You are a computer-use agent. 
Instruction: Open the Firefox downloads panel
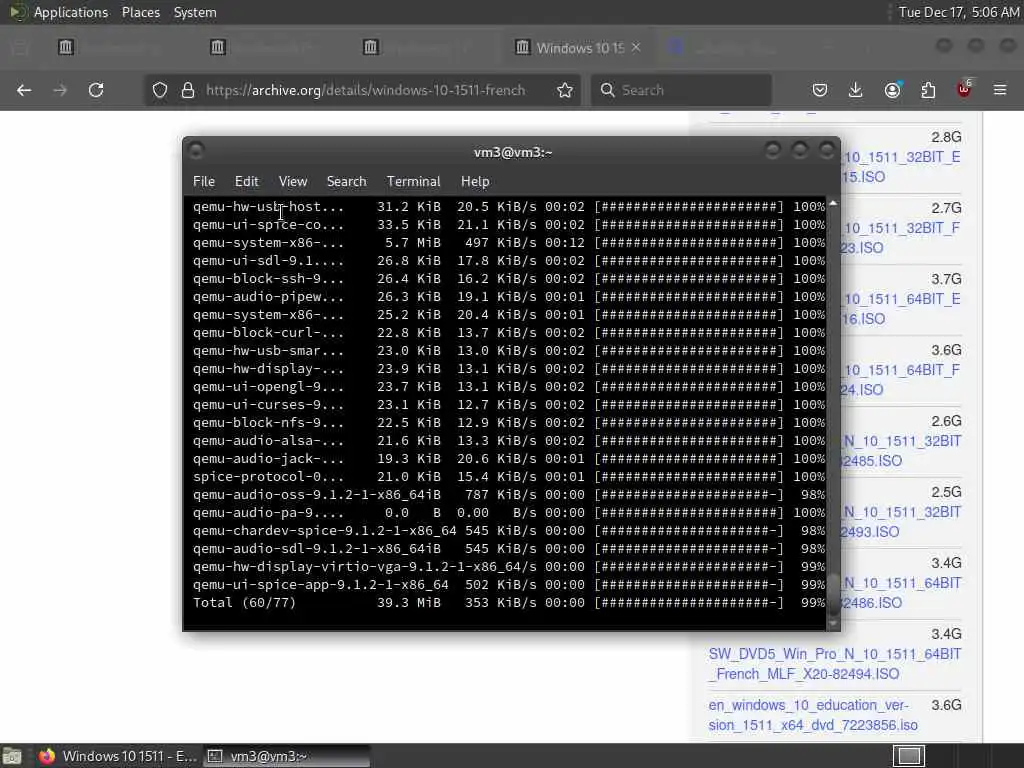pos(856,90)
